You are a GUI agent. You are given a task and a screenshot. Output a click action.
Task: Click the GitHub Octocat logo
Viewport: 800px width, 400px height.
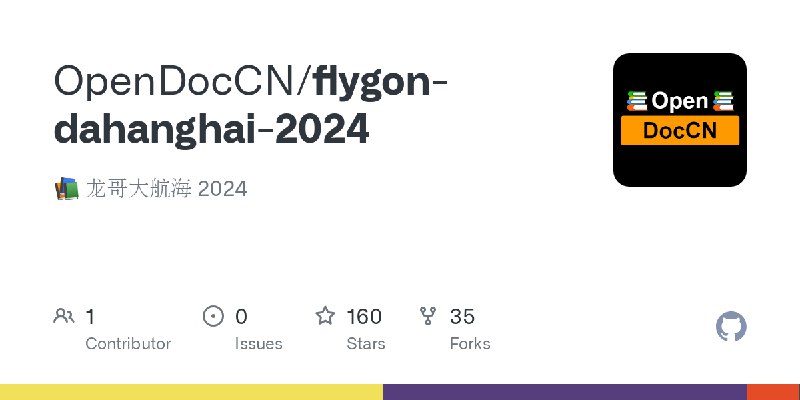click(732, 327)
